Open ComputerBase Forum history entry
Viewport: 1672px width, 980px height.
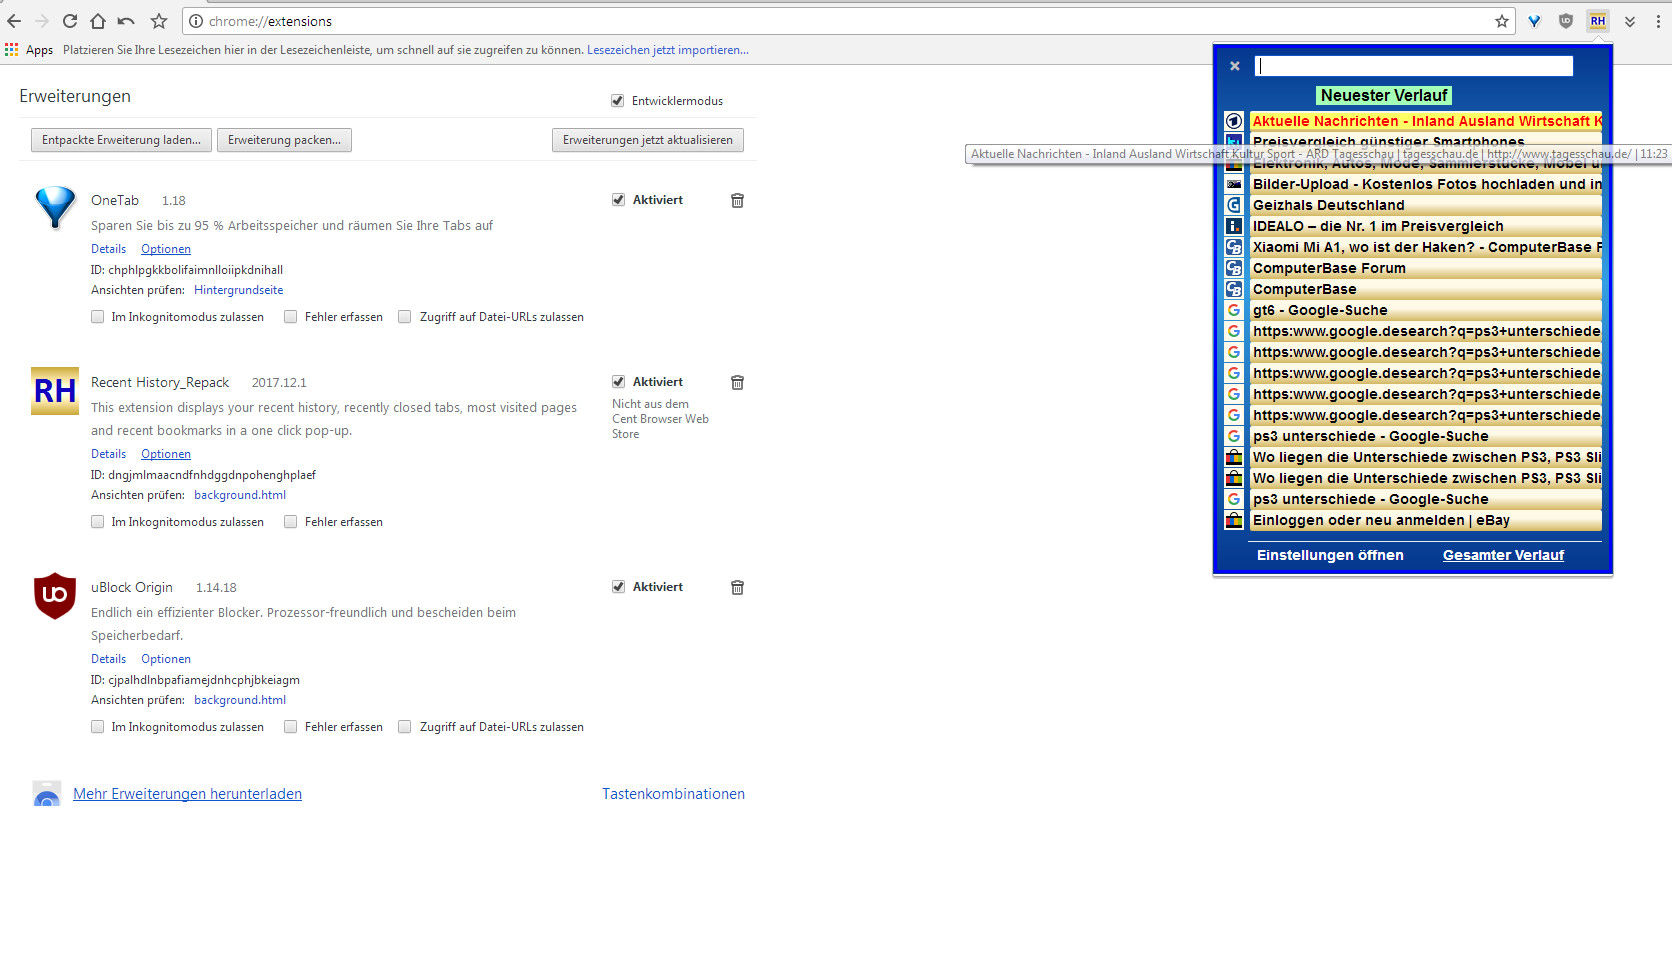pyautogui.click(x=1426, y=268)
